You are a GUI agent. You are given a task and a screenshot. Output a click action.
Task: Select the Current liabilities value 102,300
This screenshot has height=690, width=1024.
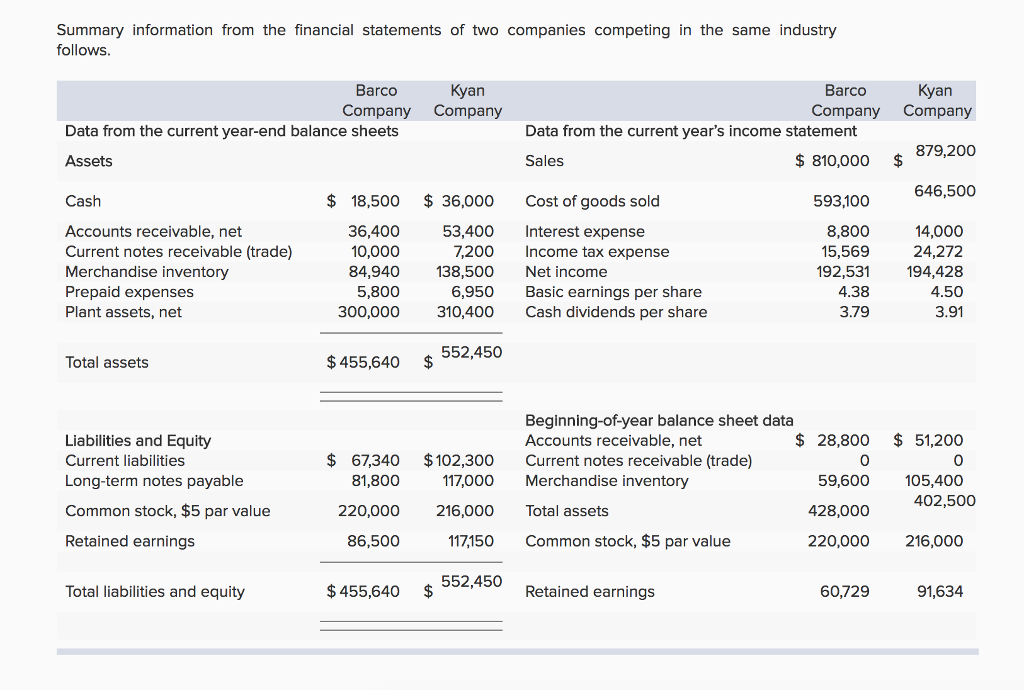(x=465, y=460)
